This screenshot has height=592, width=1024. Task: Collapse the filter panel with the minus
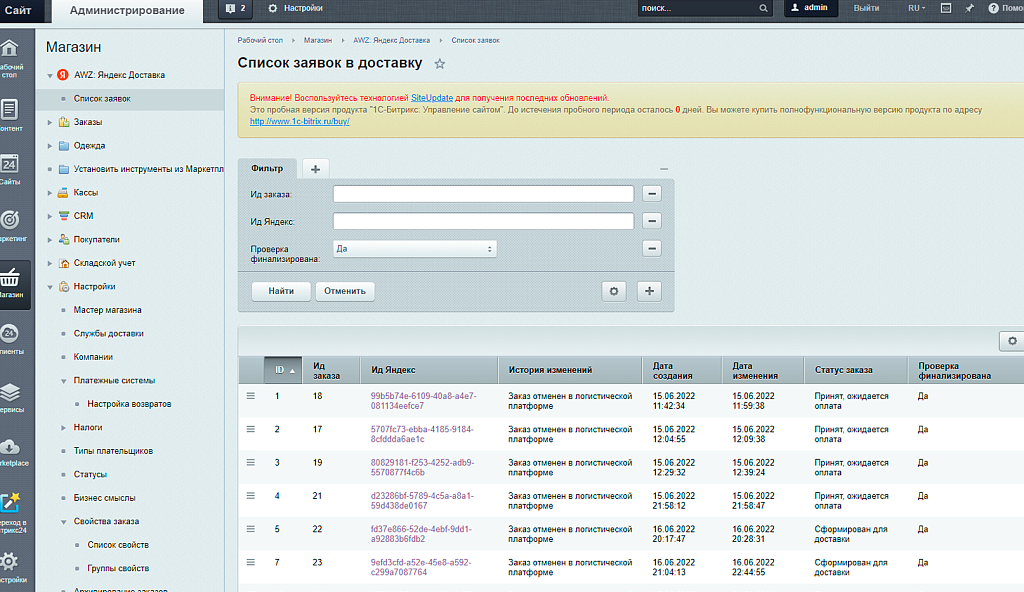pyautogui.click(x=664, y=169)
